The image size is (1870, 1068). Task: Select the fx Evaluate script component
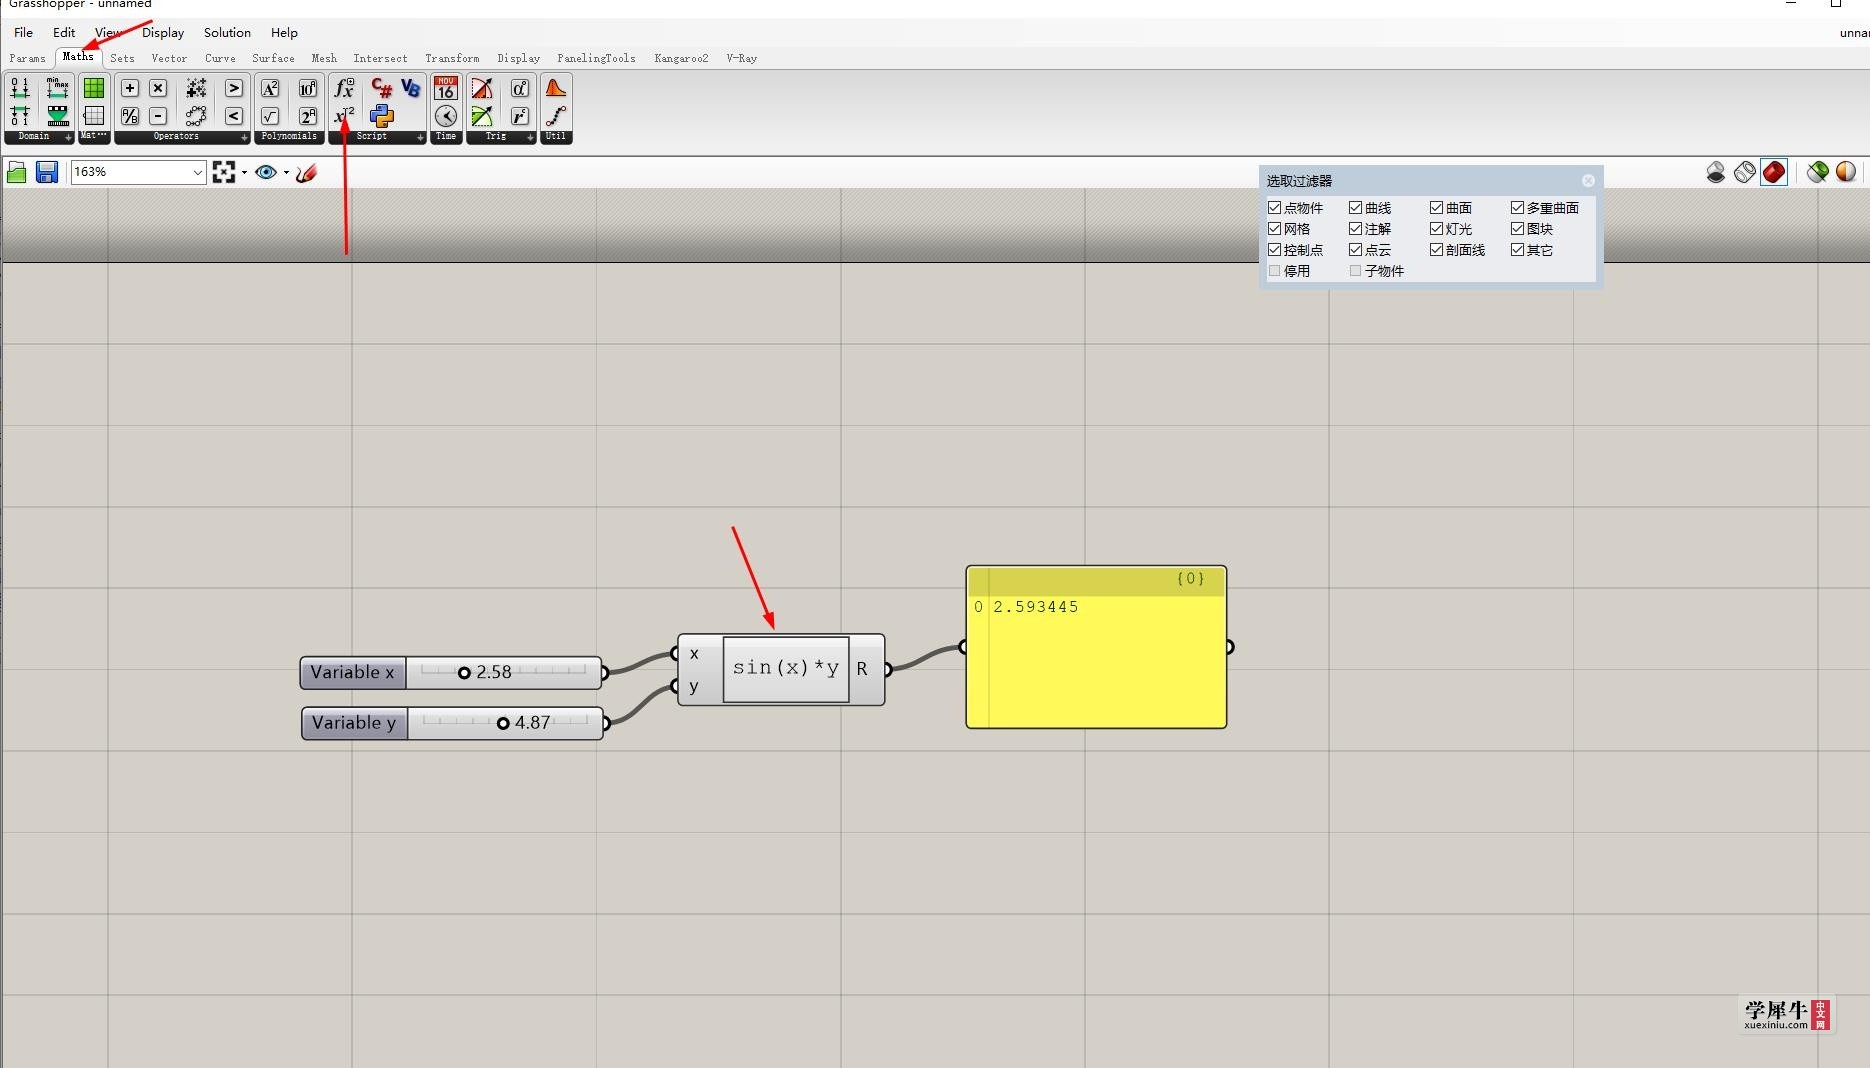(x=344, y=88)
